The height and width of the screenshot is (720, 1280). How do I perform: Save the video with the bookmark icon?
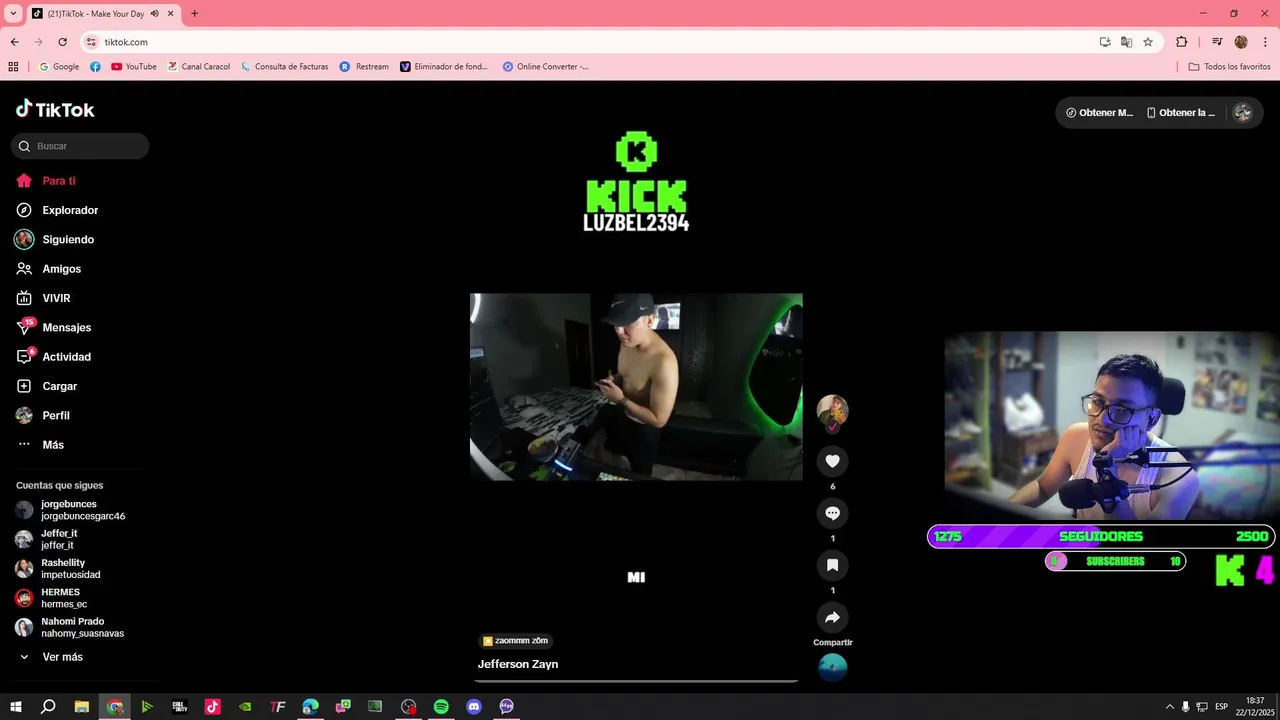[x=832, y=565]
